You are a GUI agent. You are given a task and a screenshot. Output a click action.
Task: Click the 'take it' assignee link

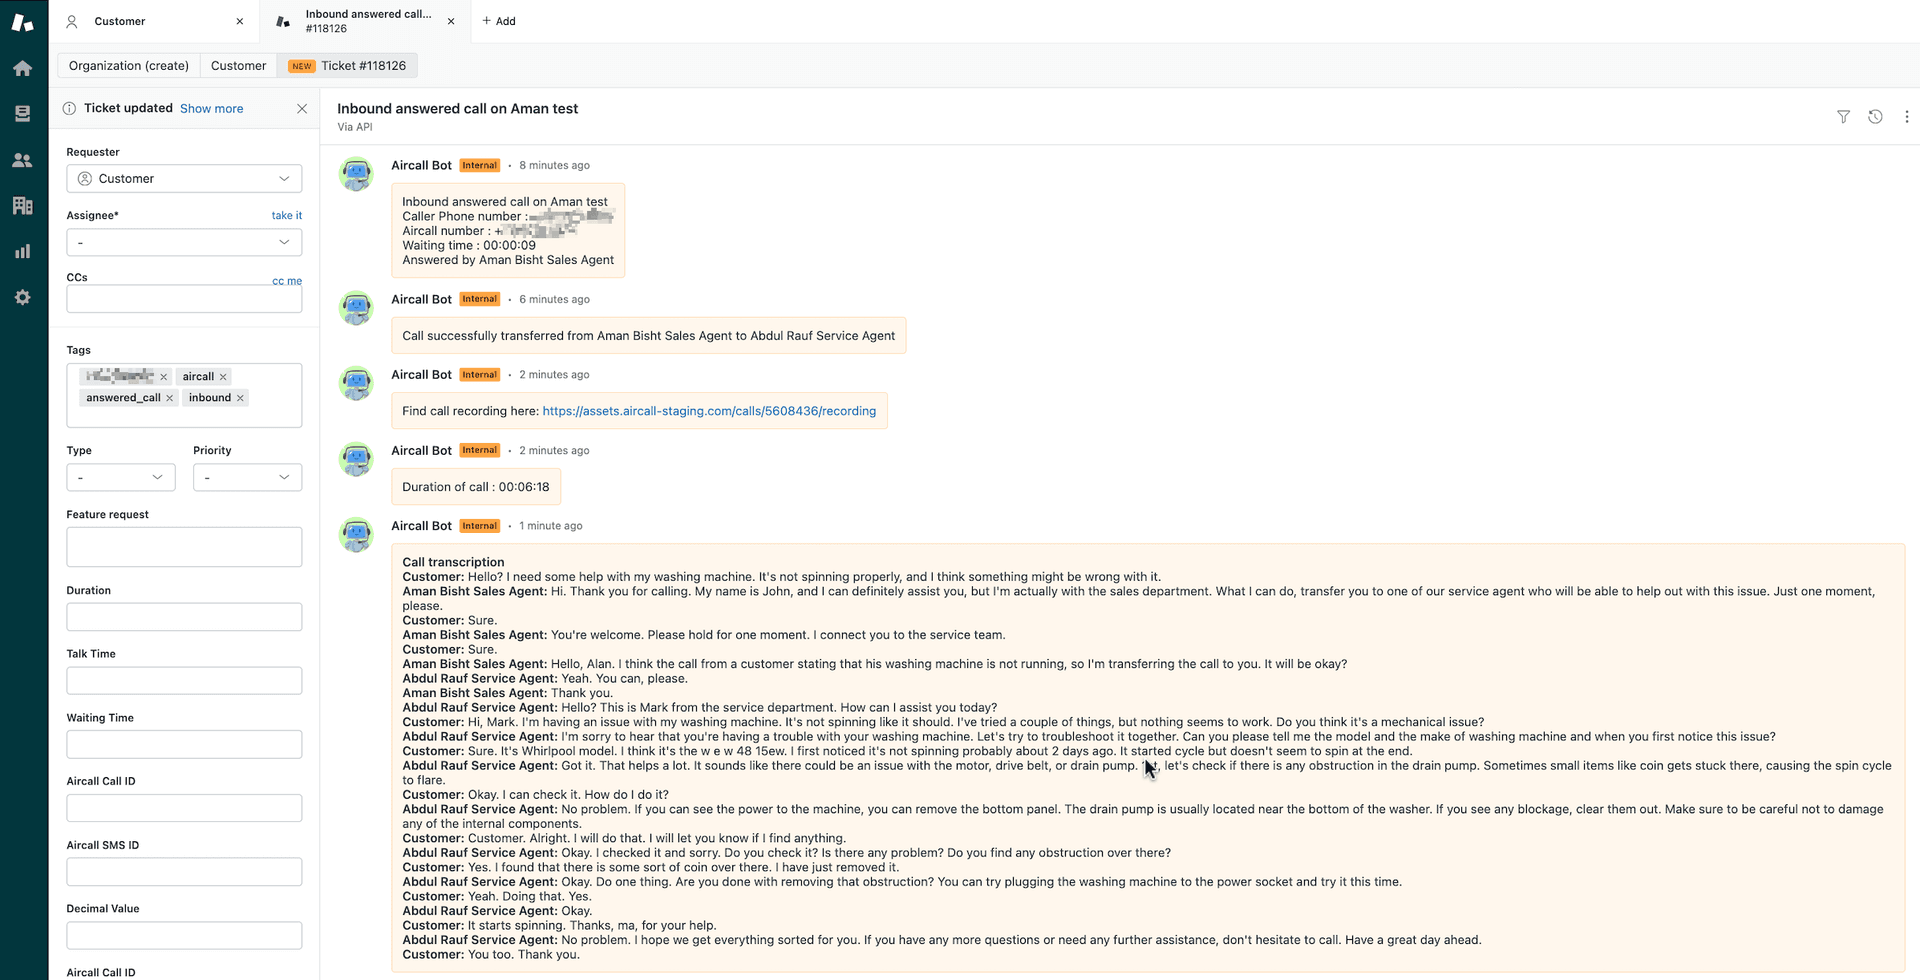(286, 215)
